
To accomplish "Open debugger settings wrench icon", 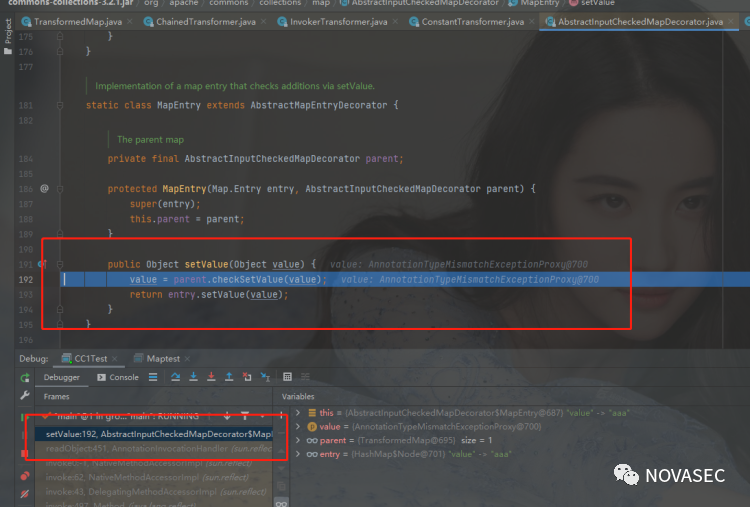I will point(25,396).
